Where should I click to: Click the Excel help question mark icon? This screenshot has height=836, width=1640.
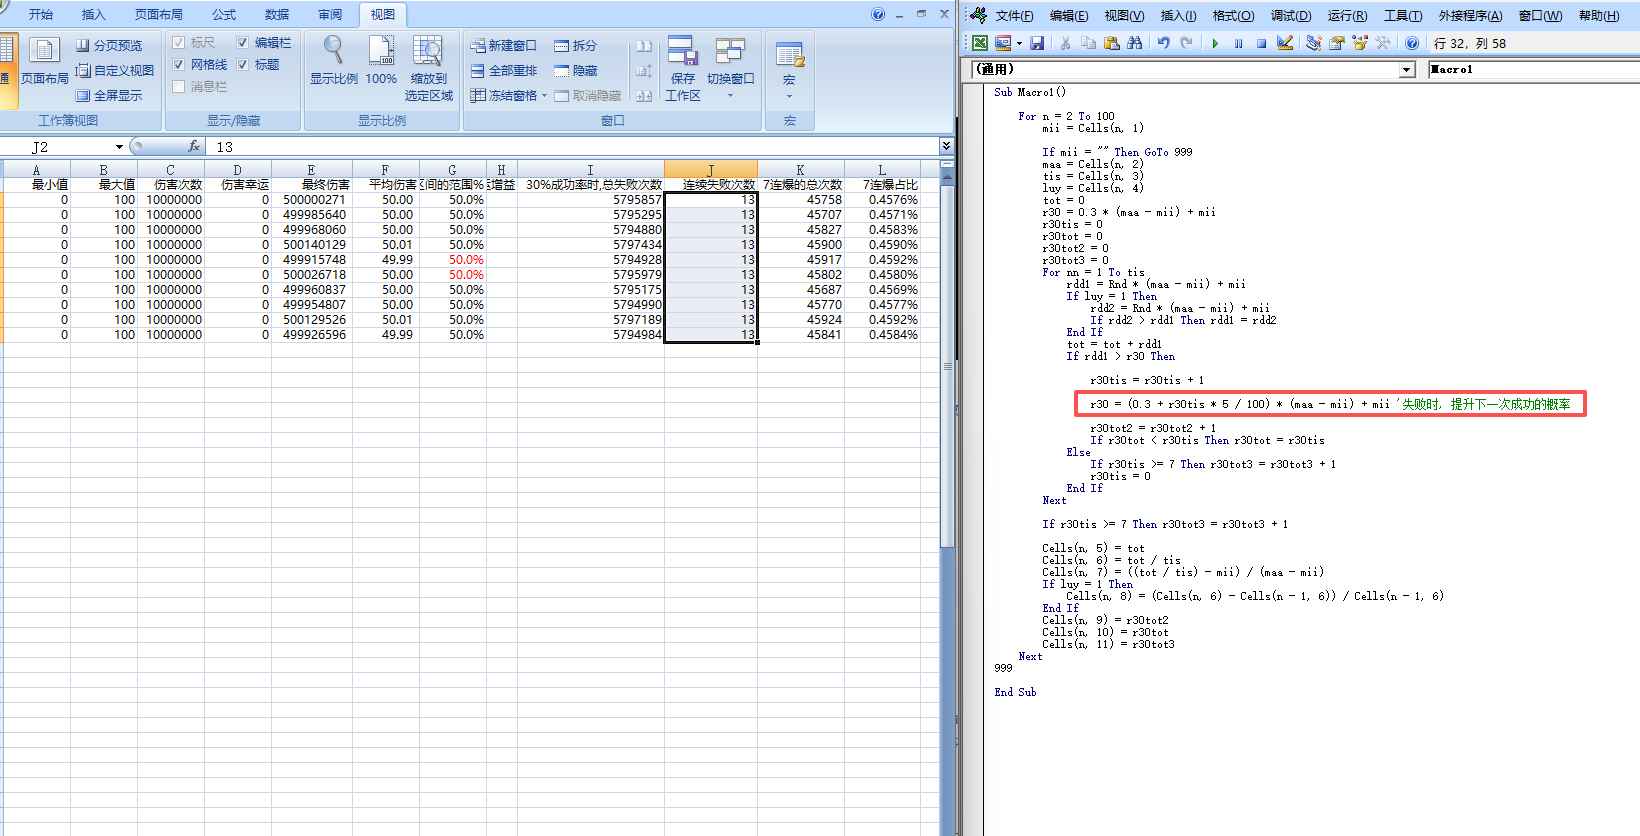[x=878, y=14]
